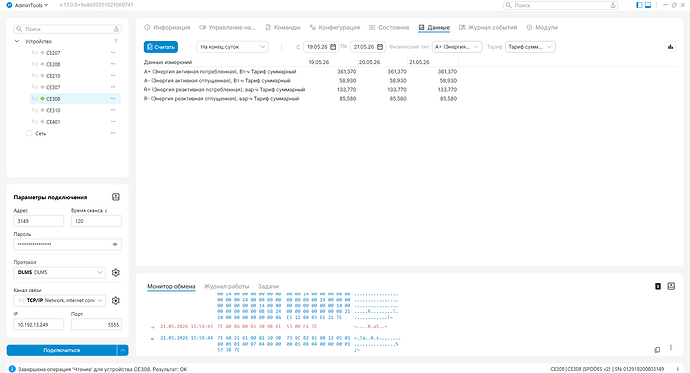Switch to the Информация tab
The width and height of the screenshot is (690, 373).
[x=167, y=27]
